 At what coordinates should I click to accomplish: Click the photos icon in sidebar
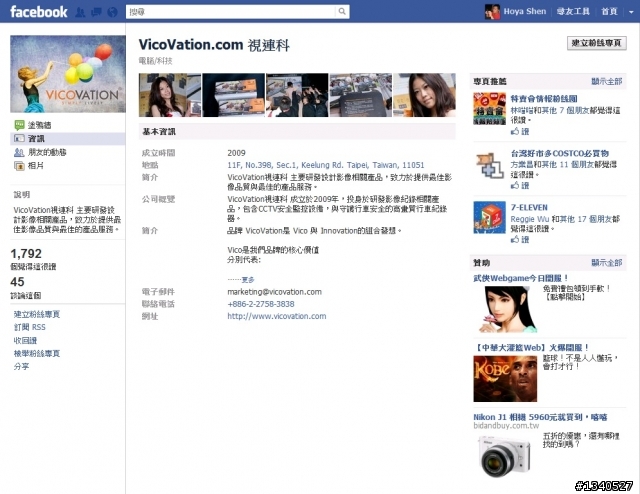point(19,166)
